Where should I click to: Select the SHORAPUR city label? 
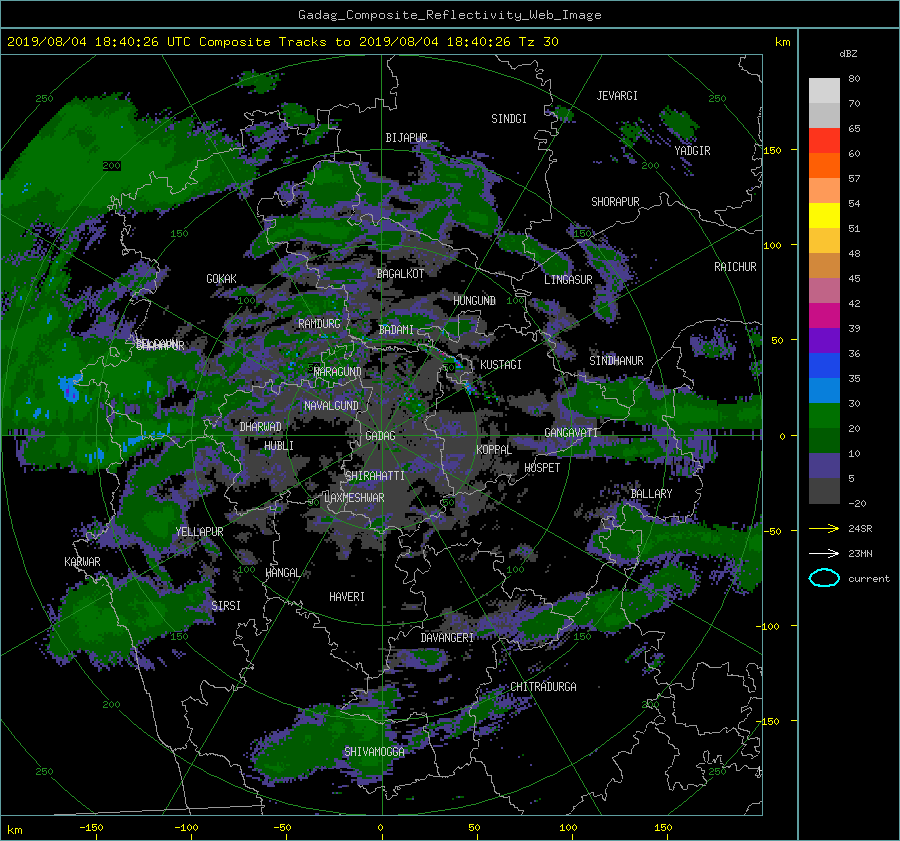[615, 202]
